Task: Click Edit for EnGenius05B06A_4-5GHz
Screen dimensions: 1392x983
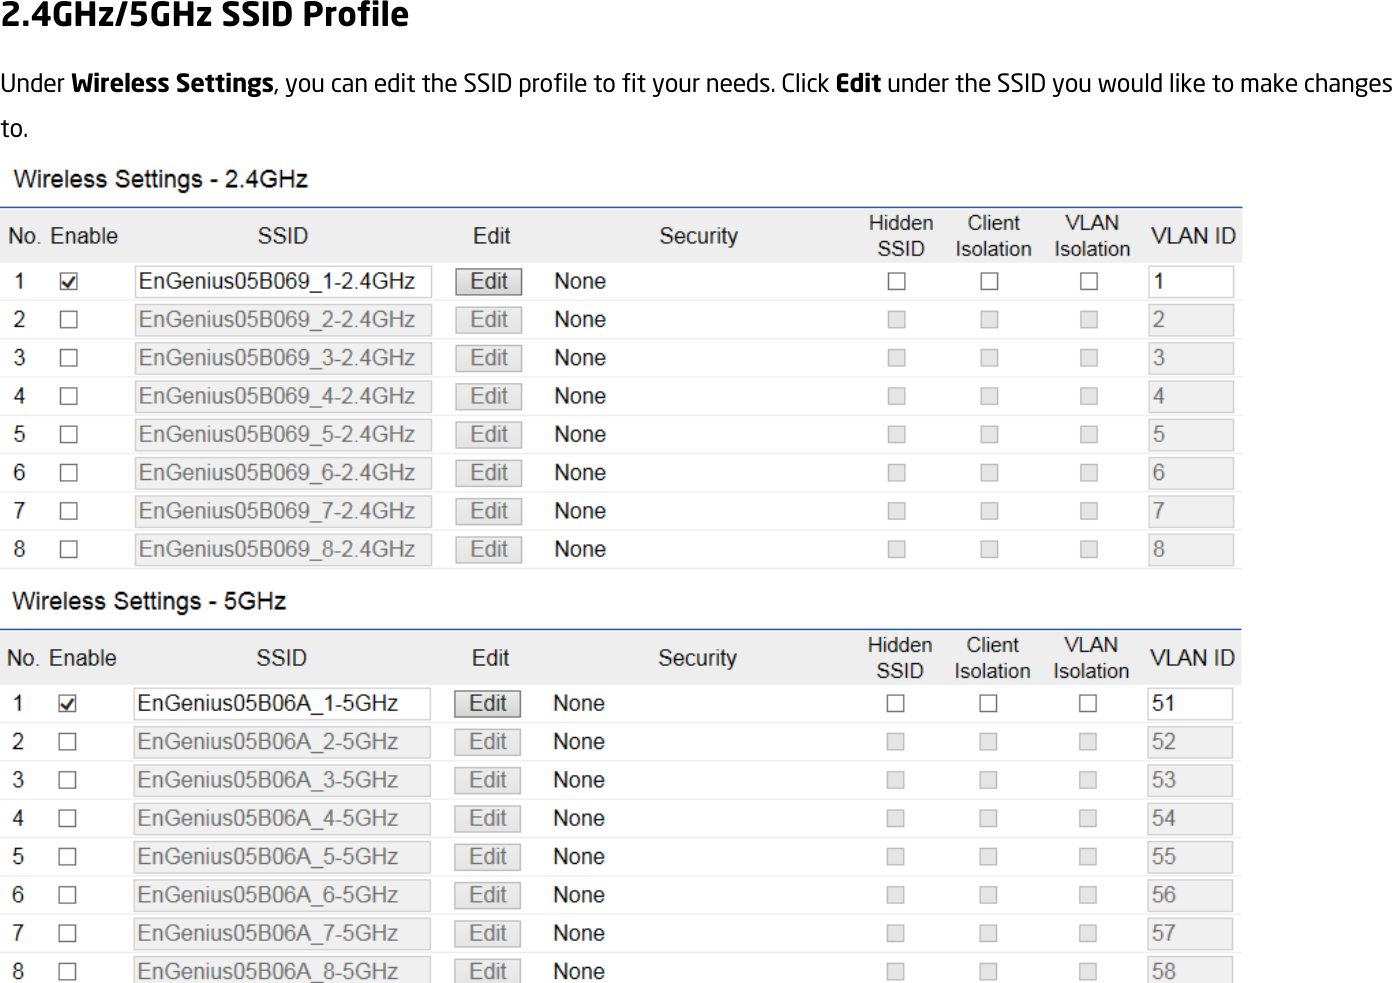Action: (x=488, y=819)
